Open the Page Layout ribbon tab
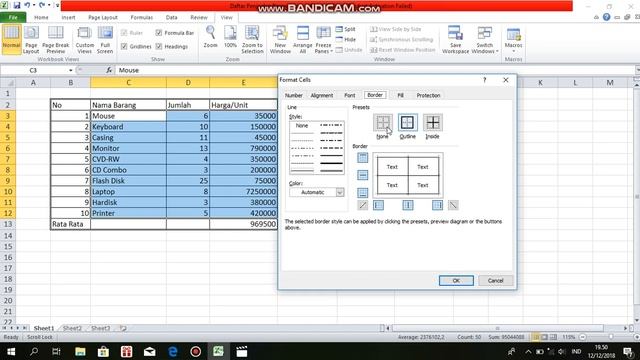Screen dimensions: 640x360 coord(103,18)
